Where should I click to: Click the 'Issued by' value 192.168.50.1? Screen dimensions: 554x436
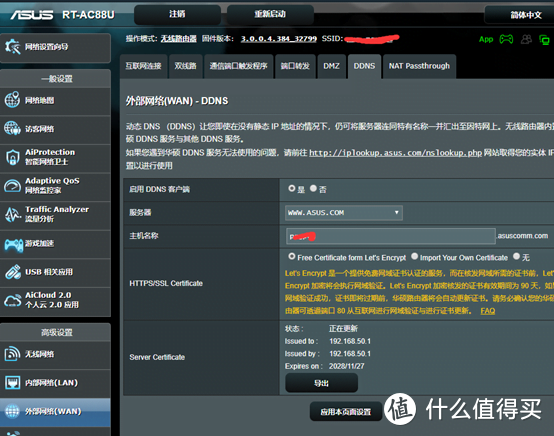[350, 354]
